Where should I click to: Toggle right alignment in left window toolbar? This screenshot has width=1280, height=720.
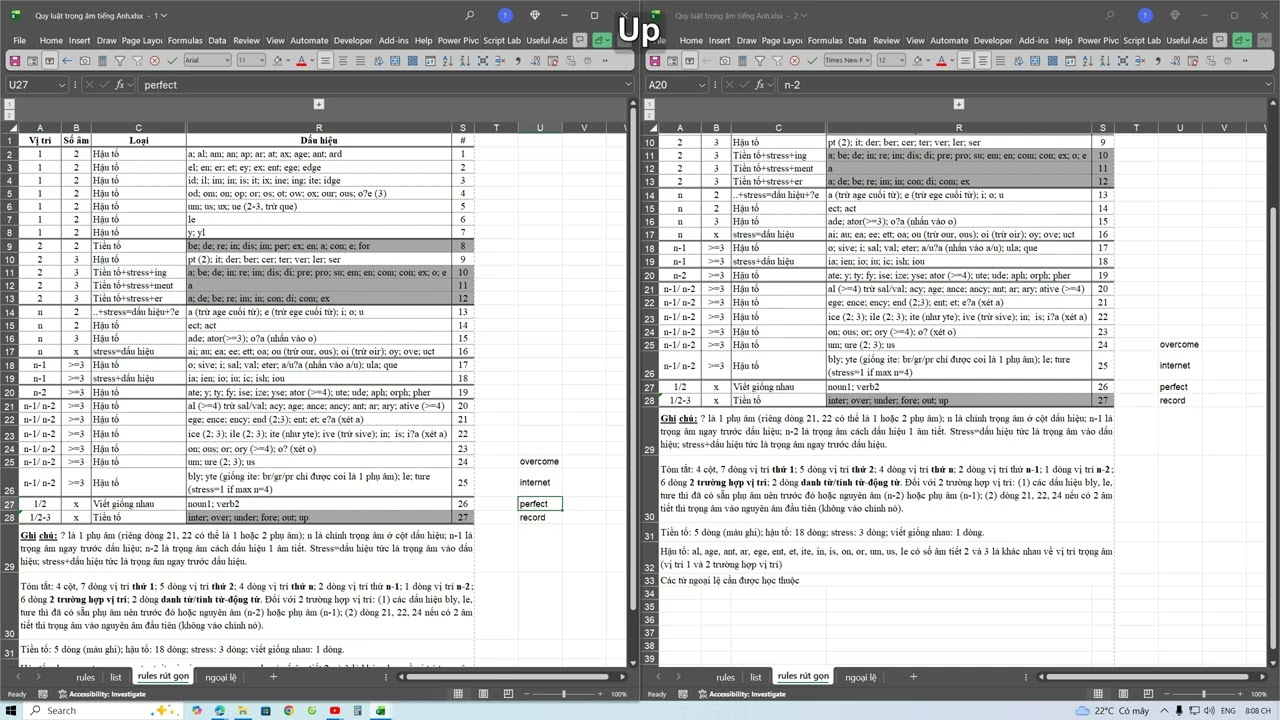point(360,60)
